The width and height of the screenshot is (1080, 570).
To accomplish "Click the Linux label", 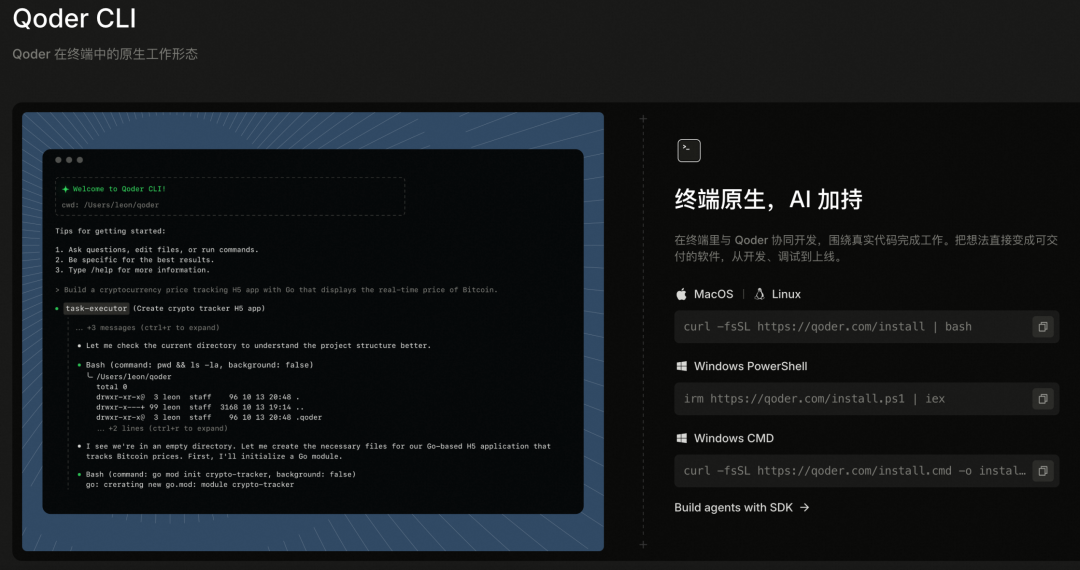I will (786, 294).
